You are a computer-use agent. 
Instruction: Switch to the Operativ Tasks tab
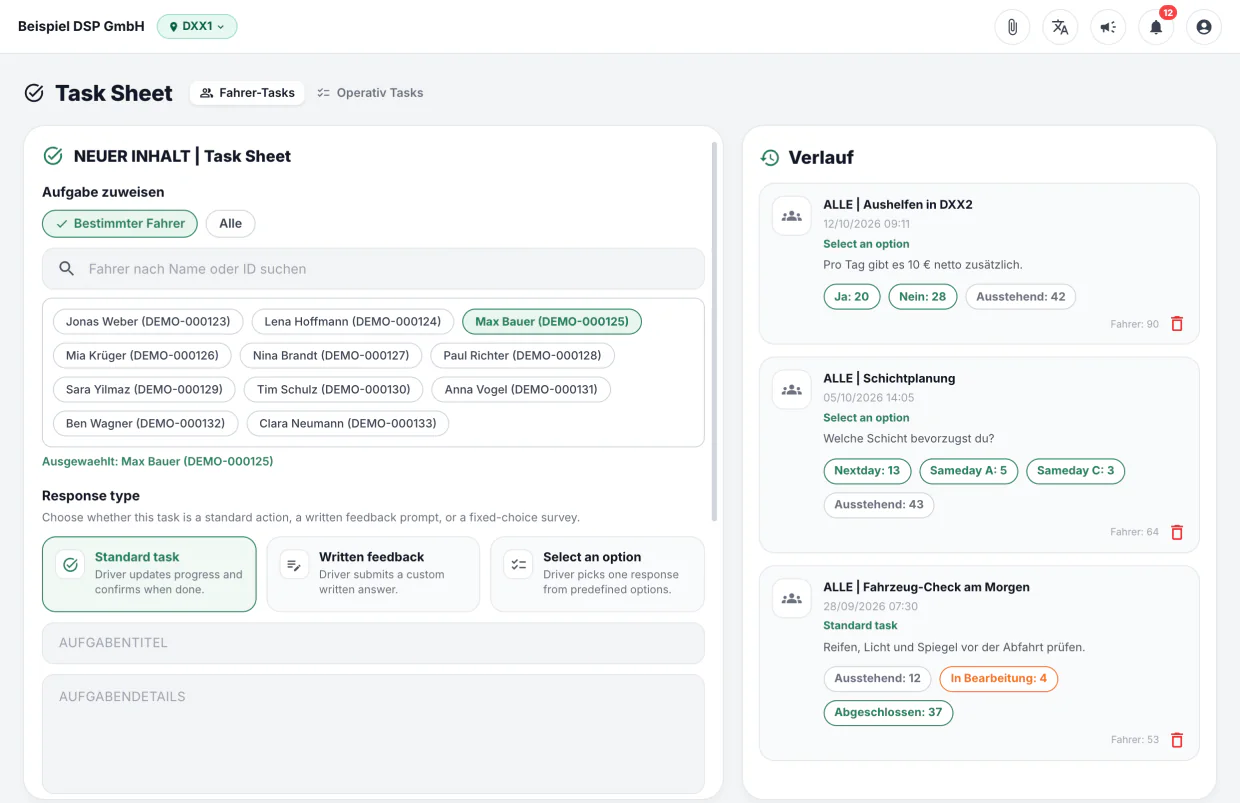pyautogui.click(x=370, y=93)
